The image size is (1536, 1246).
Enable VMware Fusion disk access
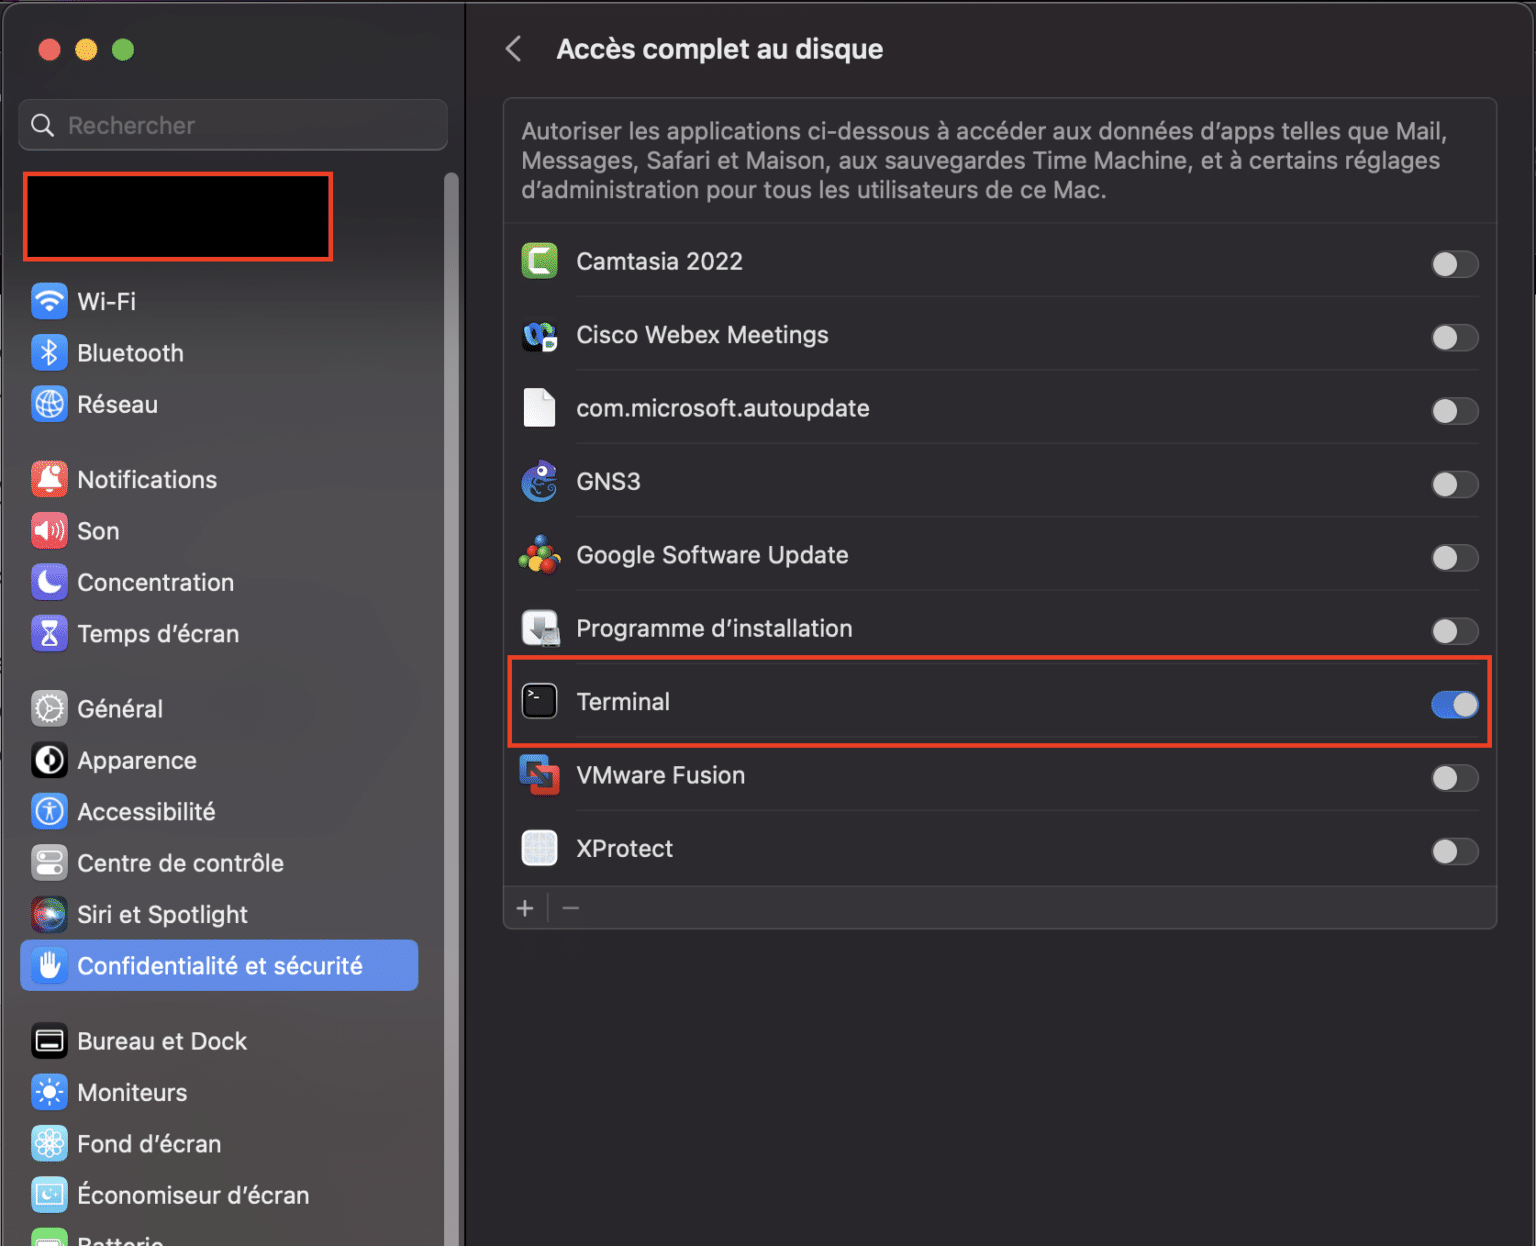tap(1455, 778)
